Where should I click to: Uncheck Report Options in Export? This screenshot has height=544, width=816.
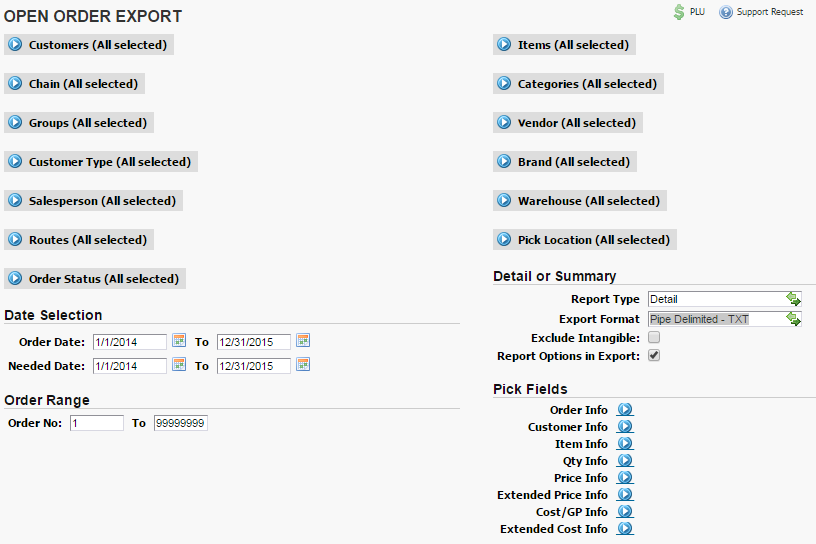(x=654, y=356)
